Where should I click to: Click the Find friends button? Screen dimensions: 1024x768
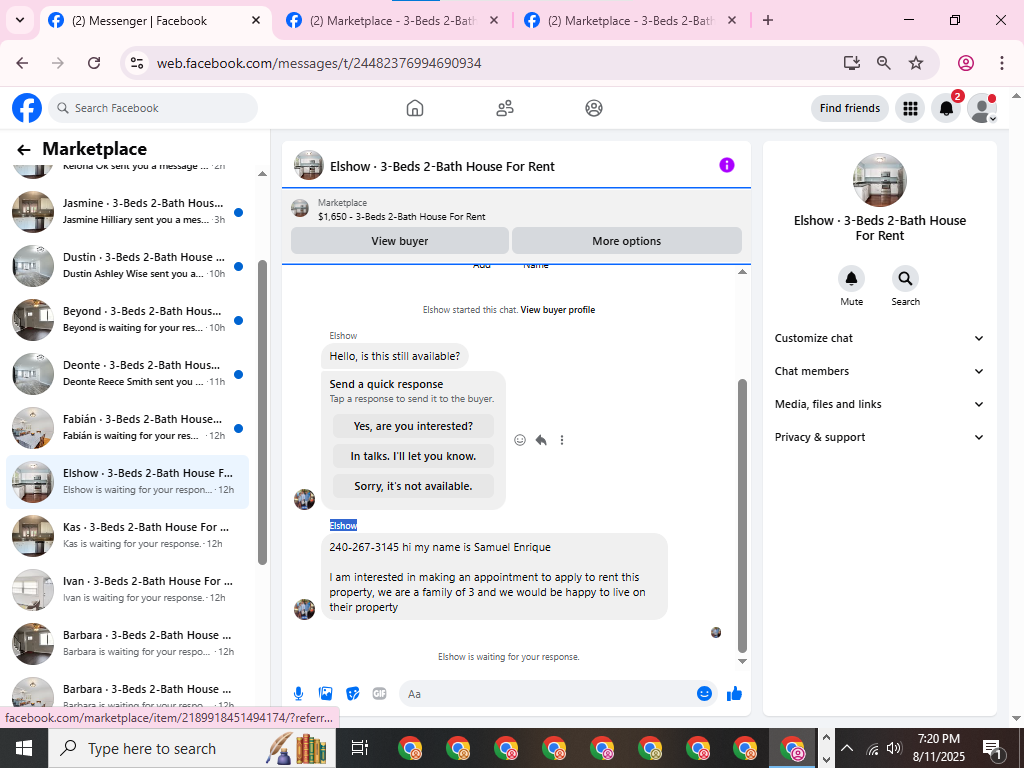click(x=850, y=108)
